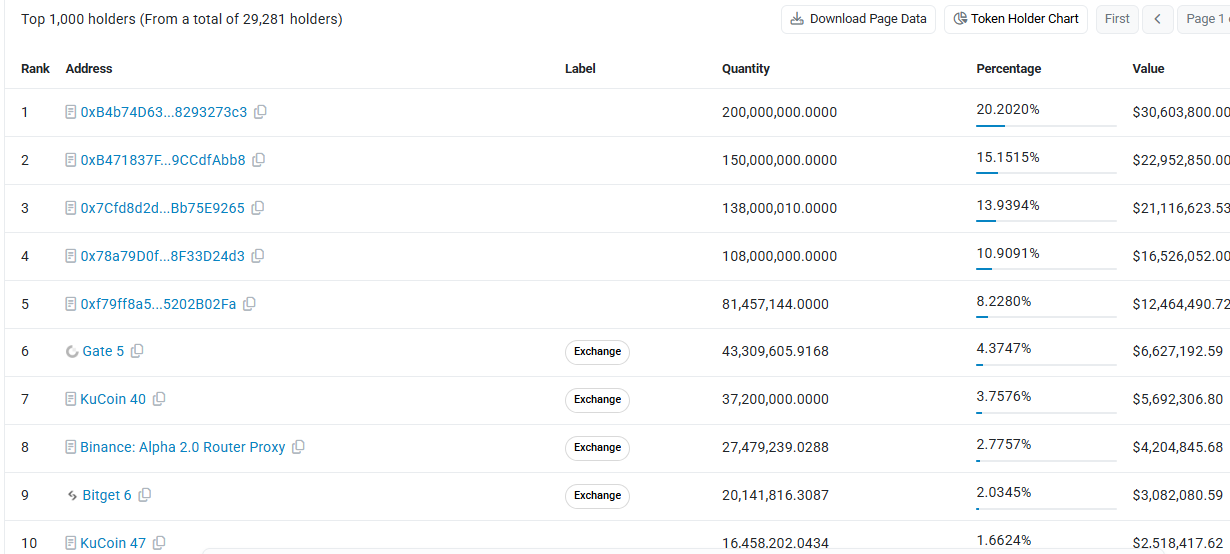Copy the Bitget 6 address
The image size is (1230, 554).
coord(145,495)
